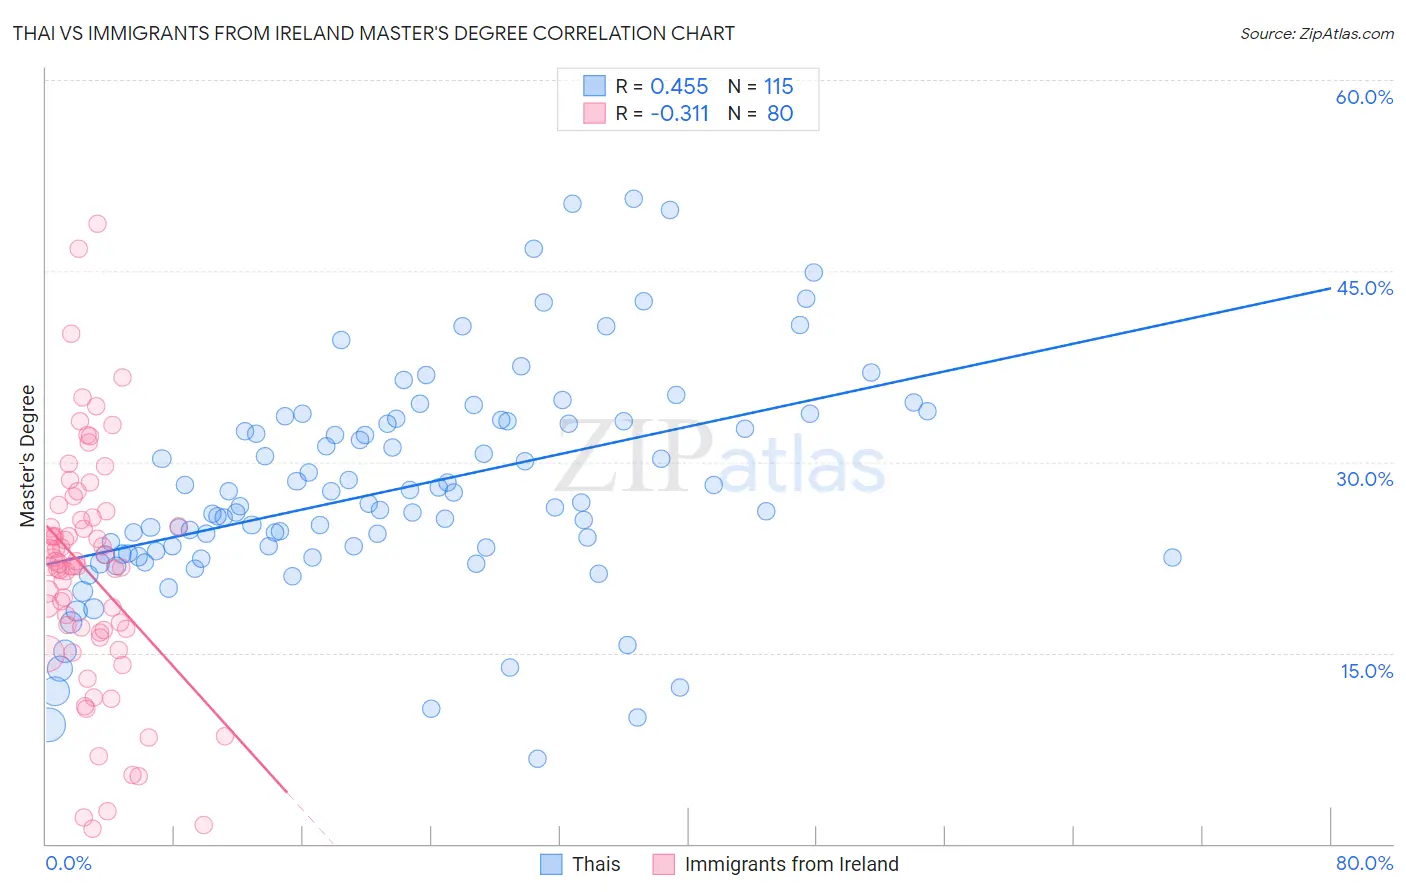Open the Source: ZipAtlas.com link
Screen dimensions: 1406x892
(x=1317, y=33)
